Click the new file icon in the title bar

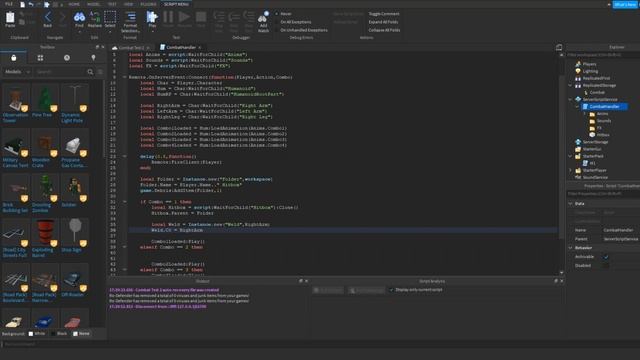coord(22,4)
